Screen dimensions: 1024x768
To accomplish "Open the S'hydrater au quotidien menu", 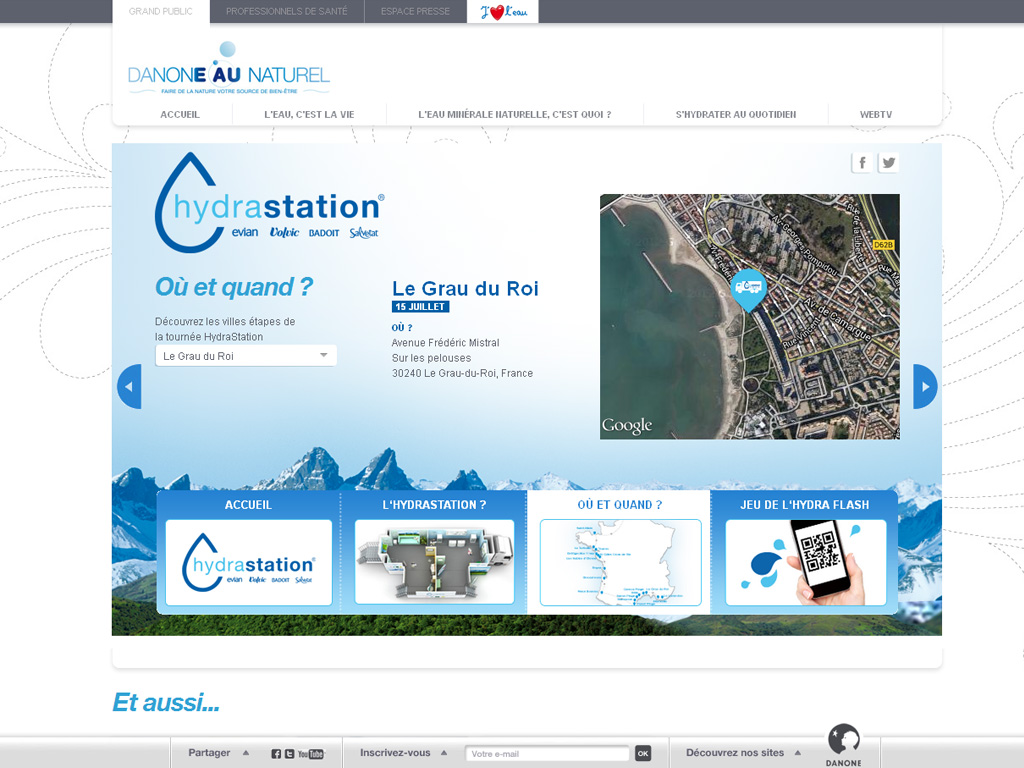I will pyautogui.click(x=736, y=114).
